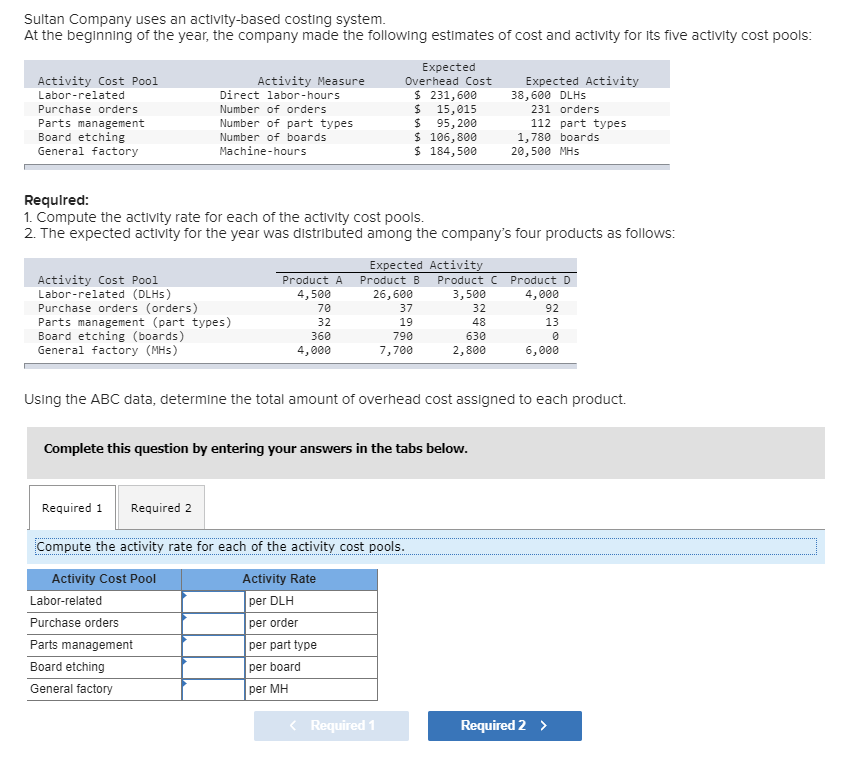Select the Required 1 tab
Viewport: 845px width, 774px height.
71,507
